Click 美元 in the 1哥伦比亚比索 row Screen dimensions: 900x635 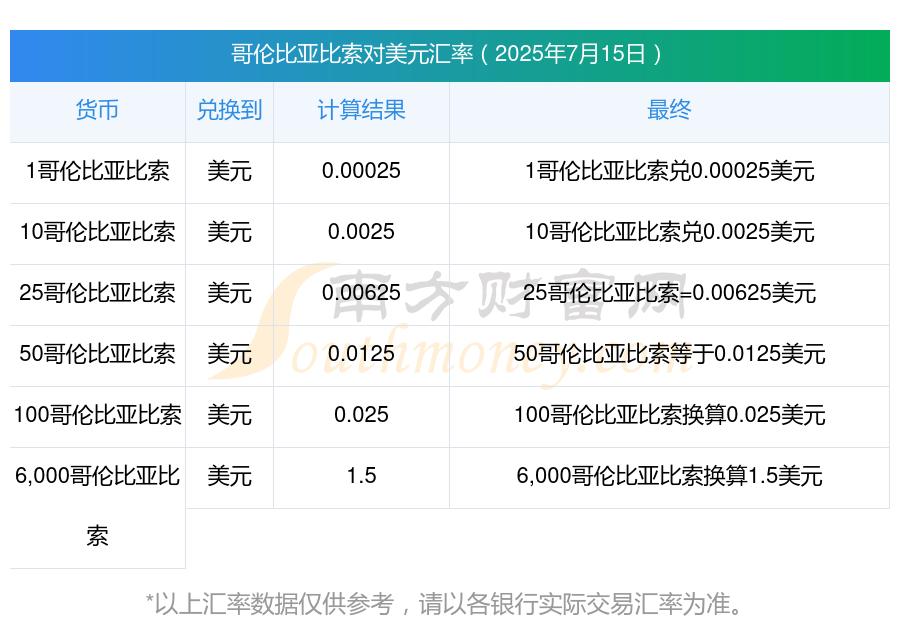coord(230,171)
